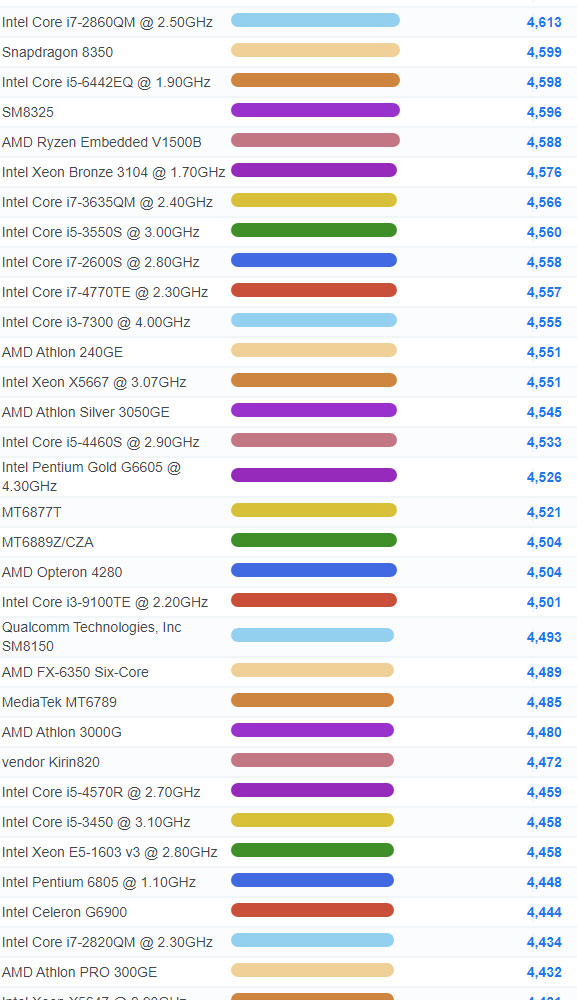Click the score value 4,444
This screenshot has width=577, height=1000.
click(544, 912)
